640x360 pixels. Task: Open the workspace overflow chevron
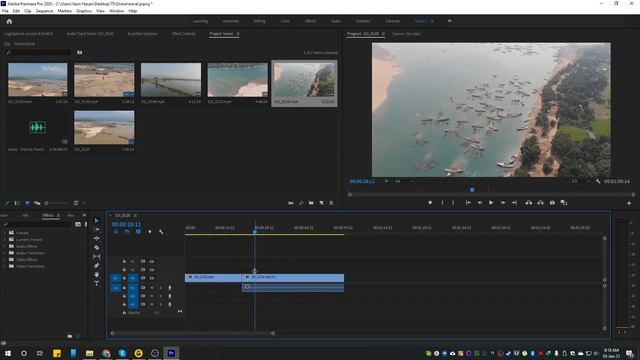tap(449, 21)
